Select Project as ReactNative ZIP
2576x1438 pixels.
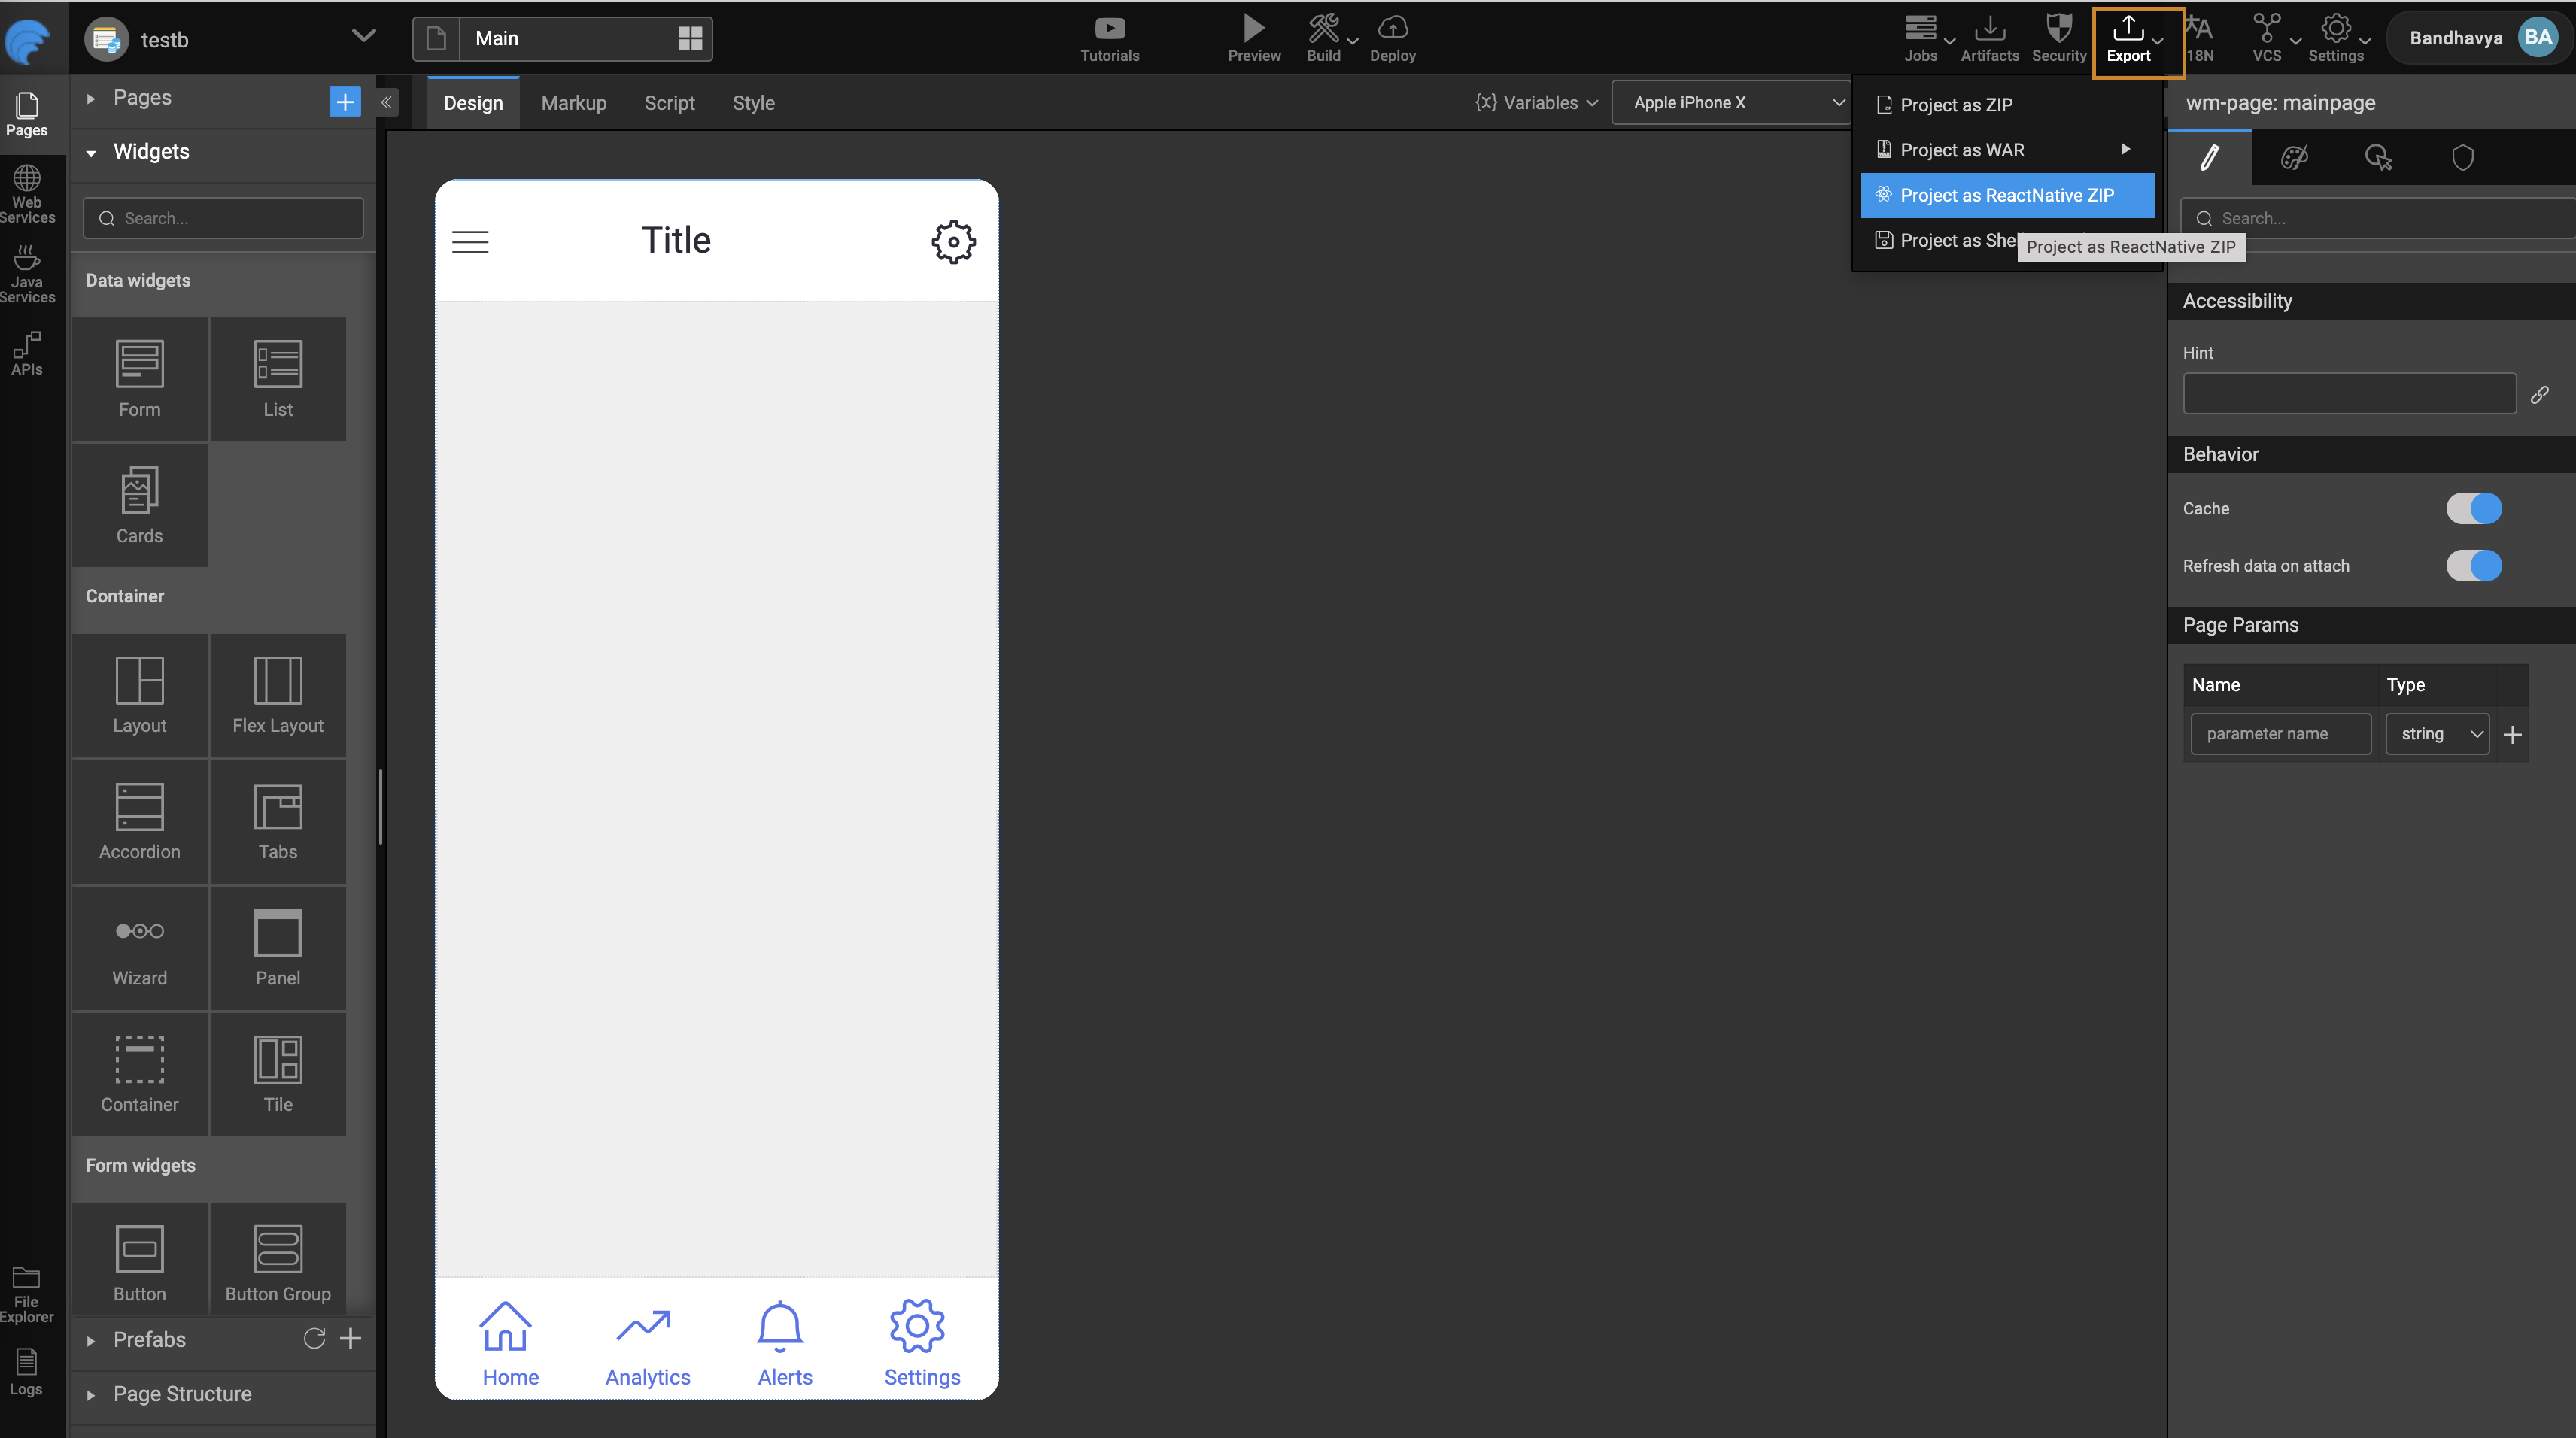[2006, 195]
